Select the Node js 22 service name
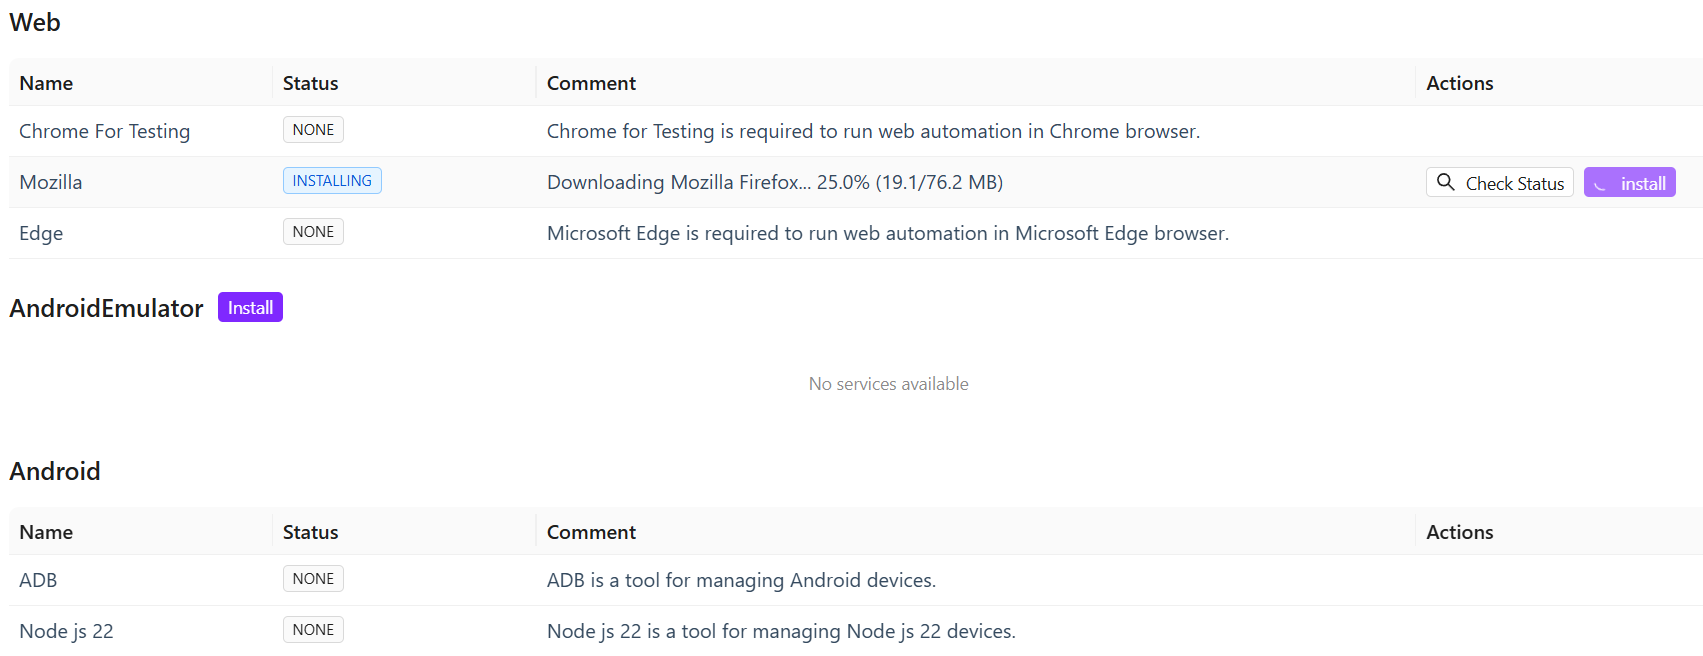This screenshot has height=656, width=1703. pyautogui.click(x=66, y=631)
